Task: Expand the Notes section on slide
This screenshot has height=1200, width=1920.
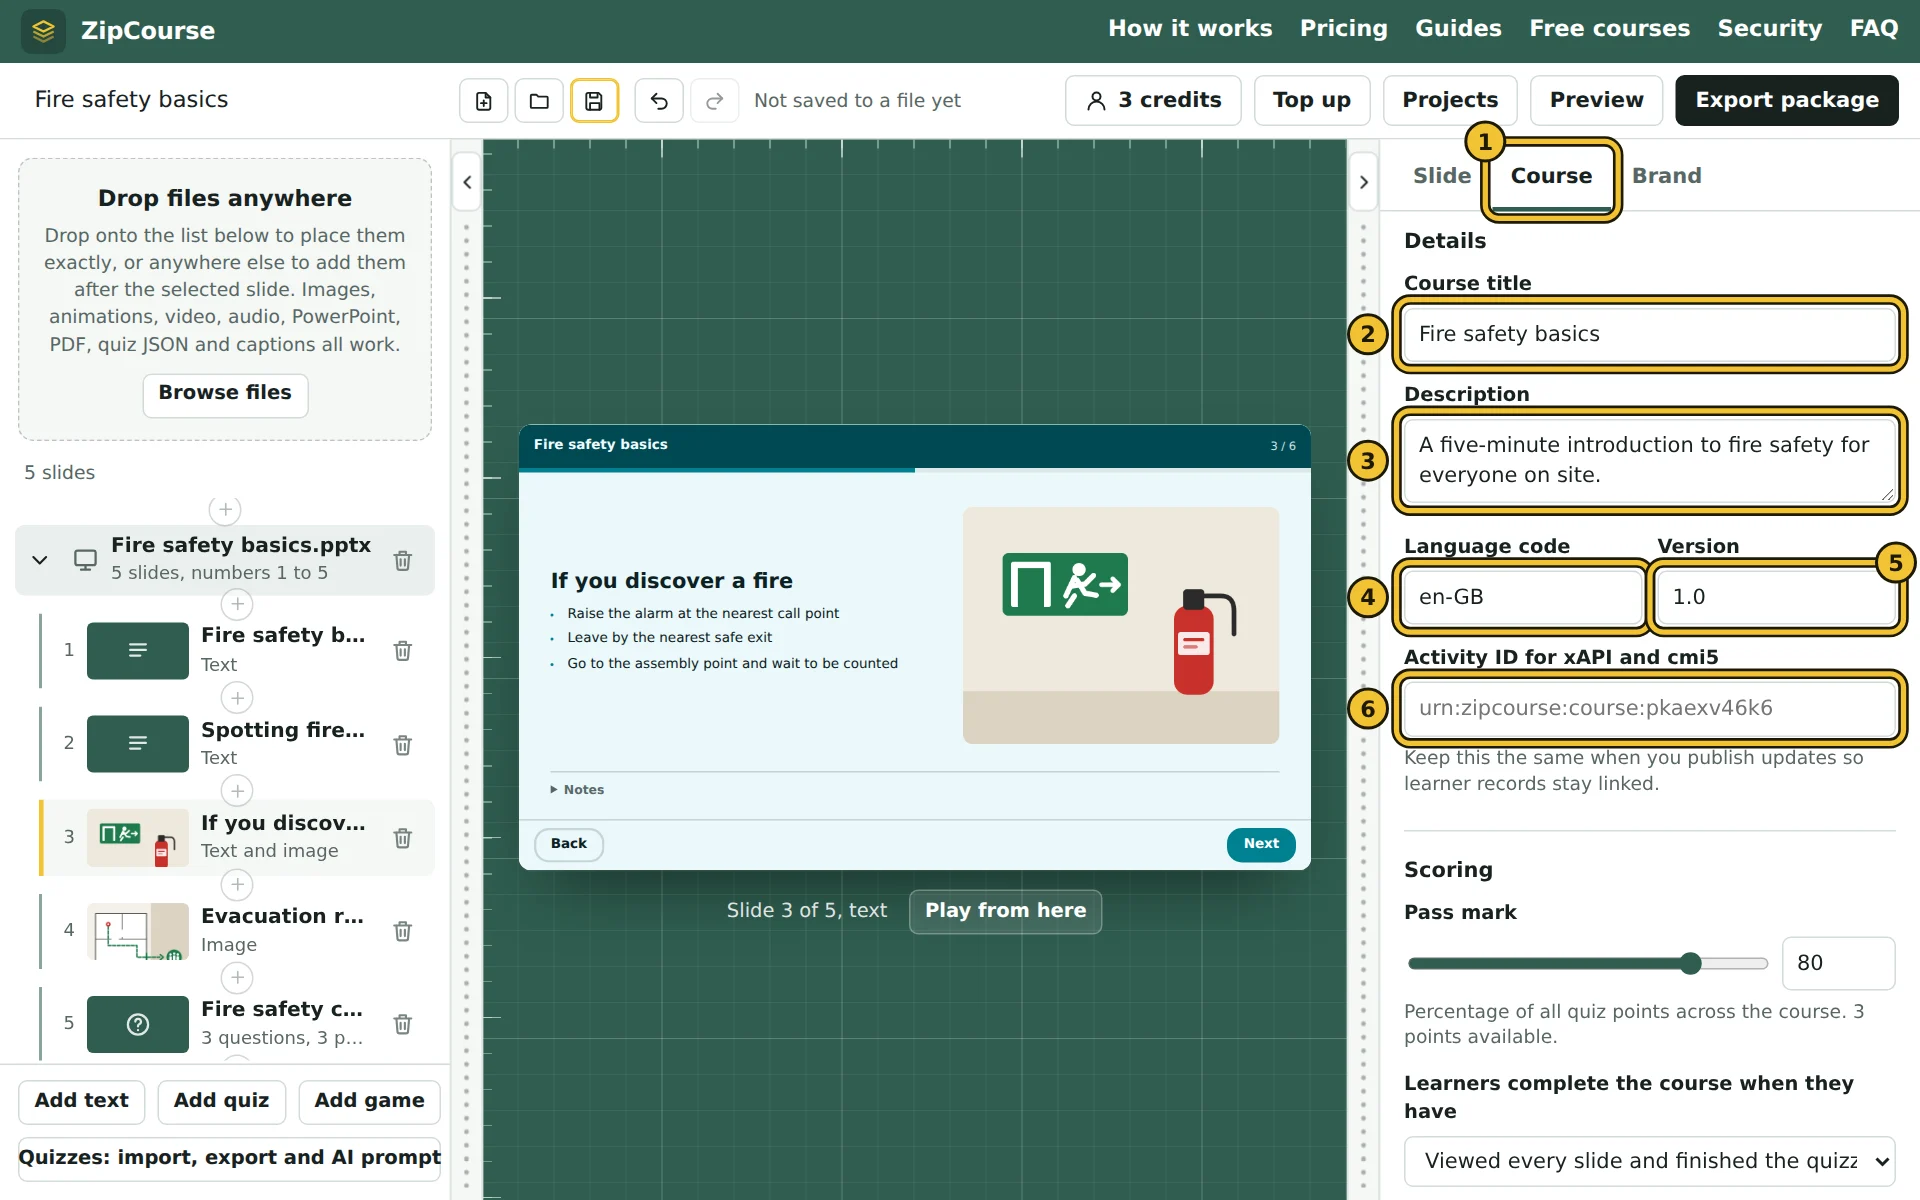Action: click(578, 790)
